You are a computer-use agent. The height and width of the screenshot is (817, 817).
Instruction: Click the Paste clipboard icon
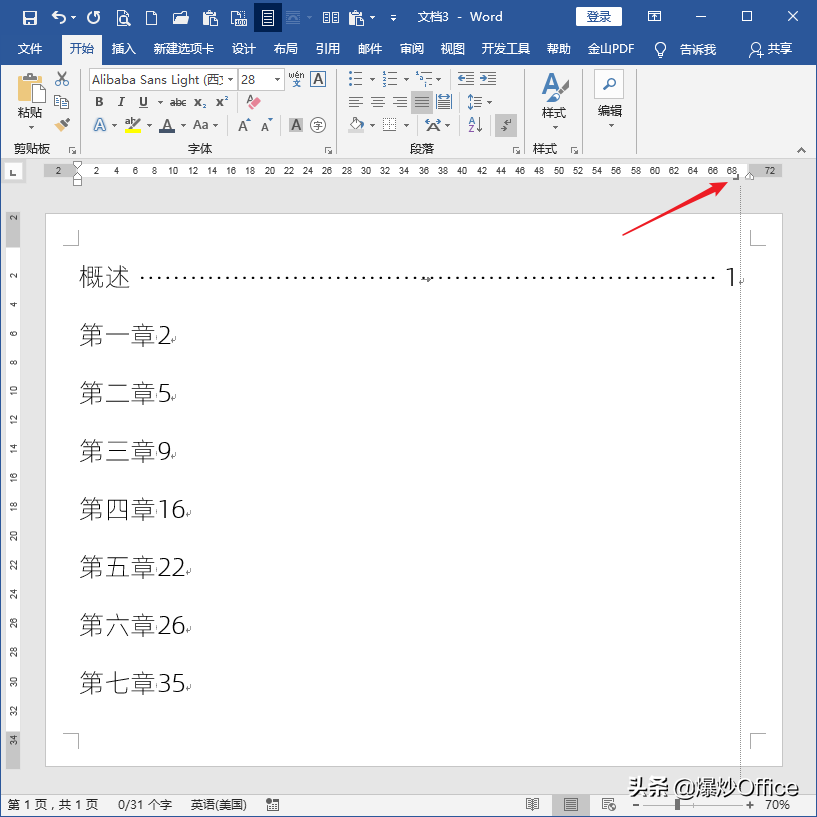pyautogui.click(x=31, y=88)
